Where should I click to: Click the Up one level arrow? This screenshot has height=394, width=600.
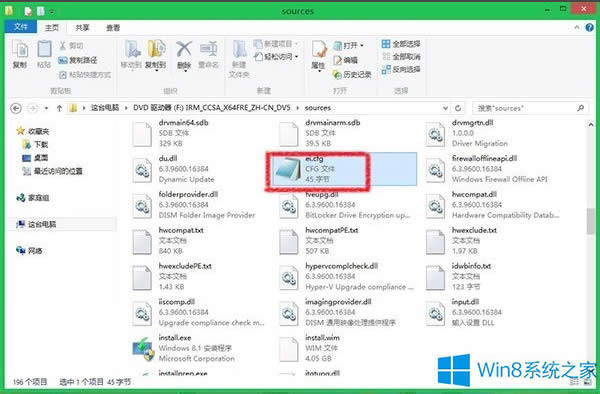tap(59, 108)
